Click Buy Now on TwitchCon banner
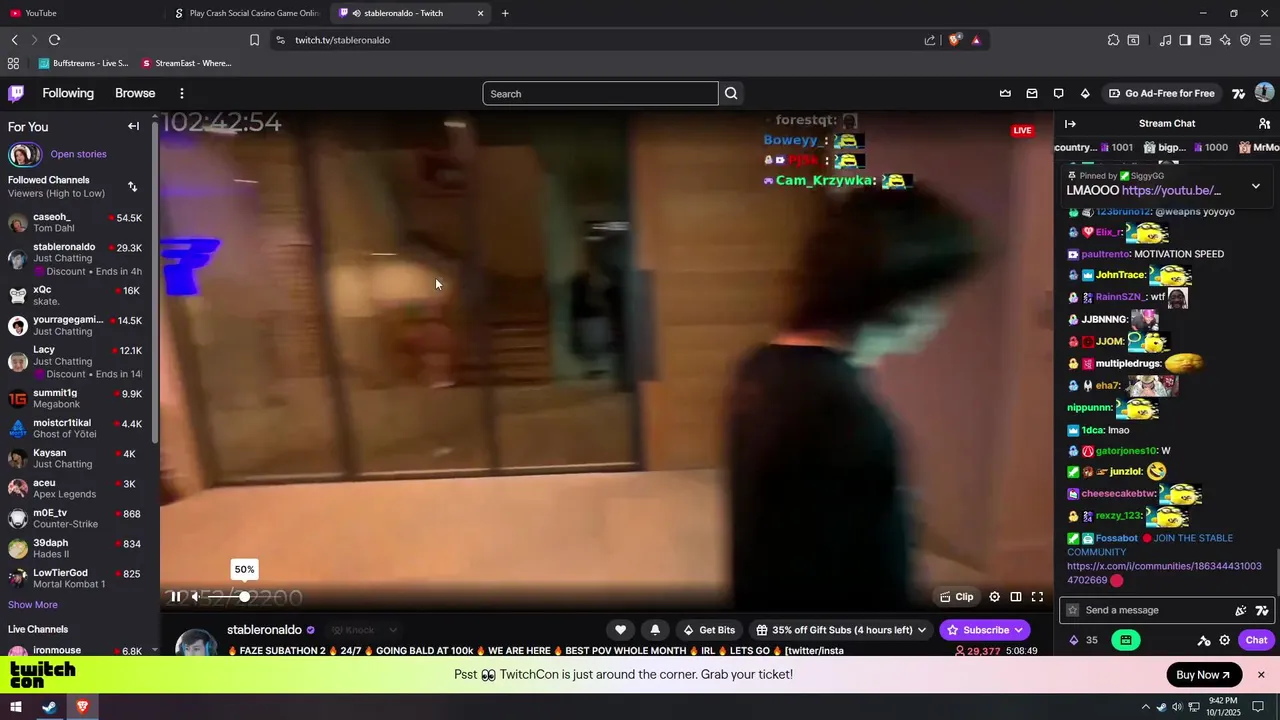This screenshot has width=1280, height=720. coord(1204,675)
